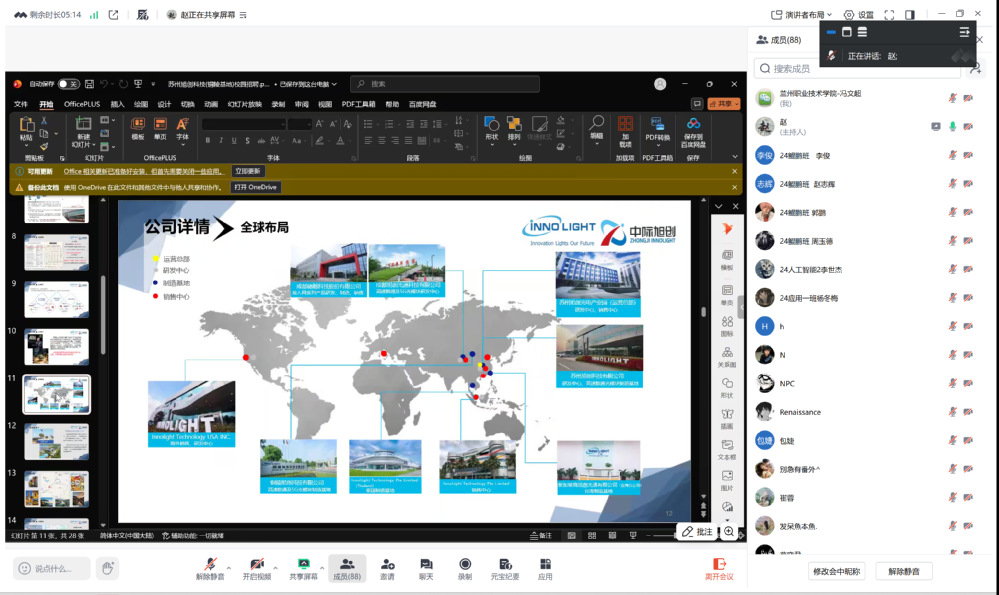Click the 解除静音 button in members panel
999x595 pixels.
click(x=903, y=571)
